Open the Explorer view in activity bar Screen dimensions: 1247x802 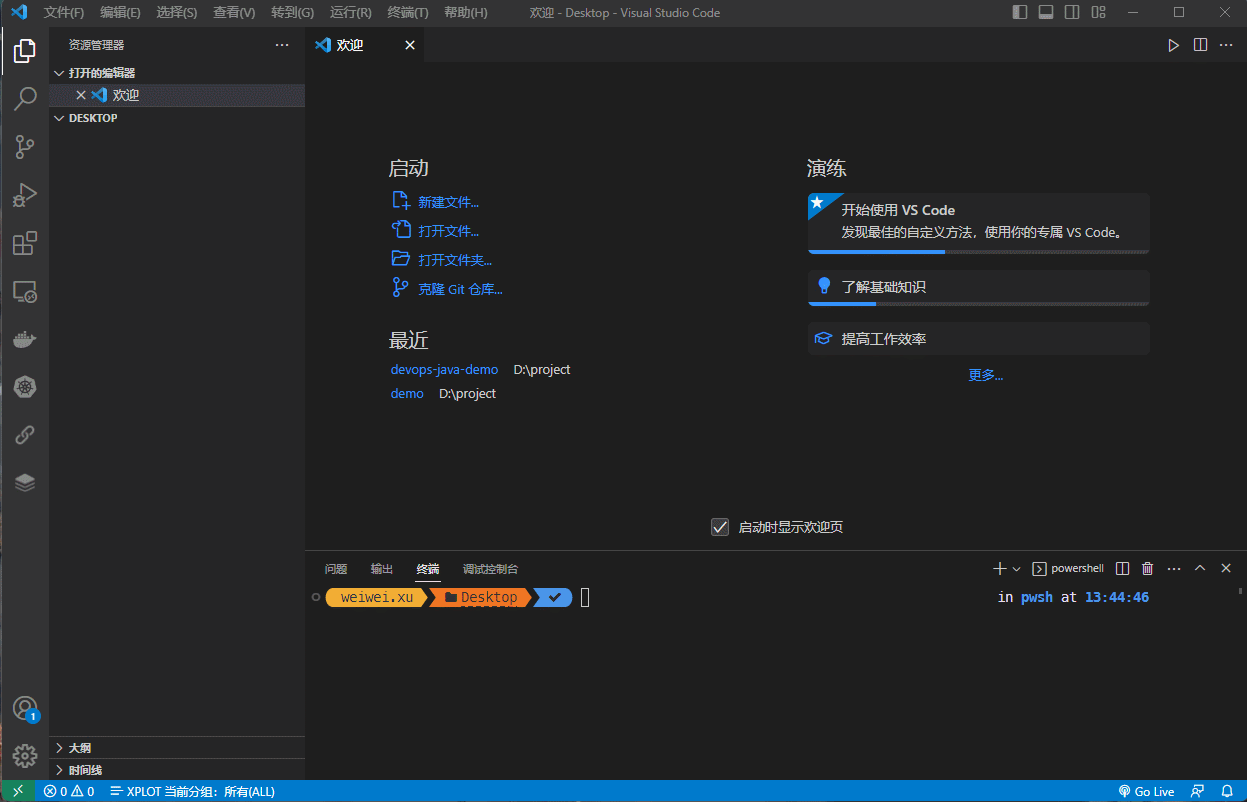pyautogui.click(x=25, y=50)
